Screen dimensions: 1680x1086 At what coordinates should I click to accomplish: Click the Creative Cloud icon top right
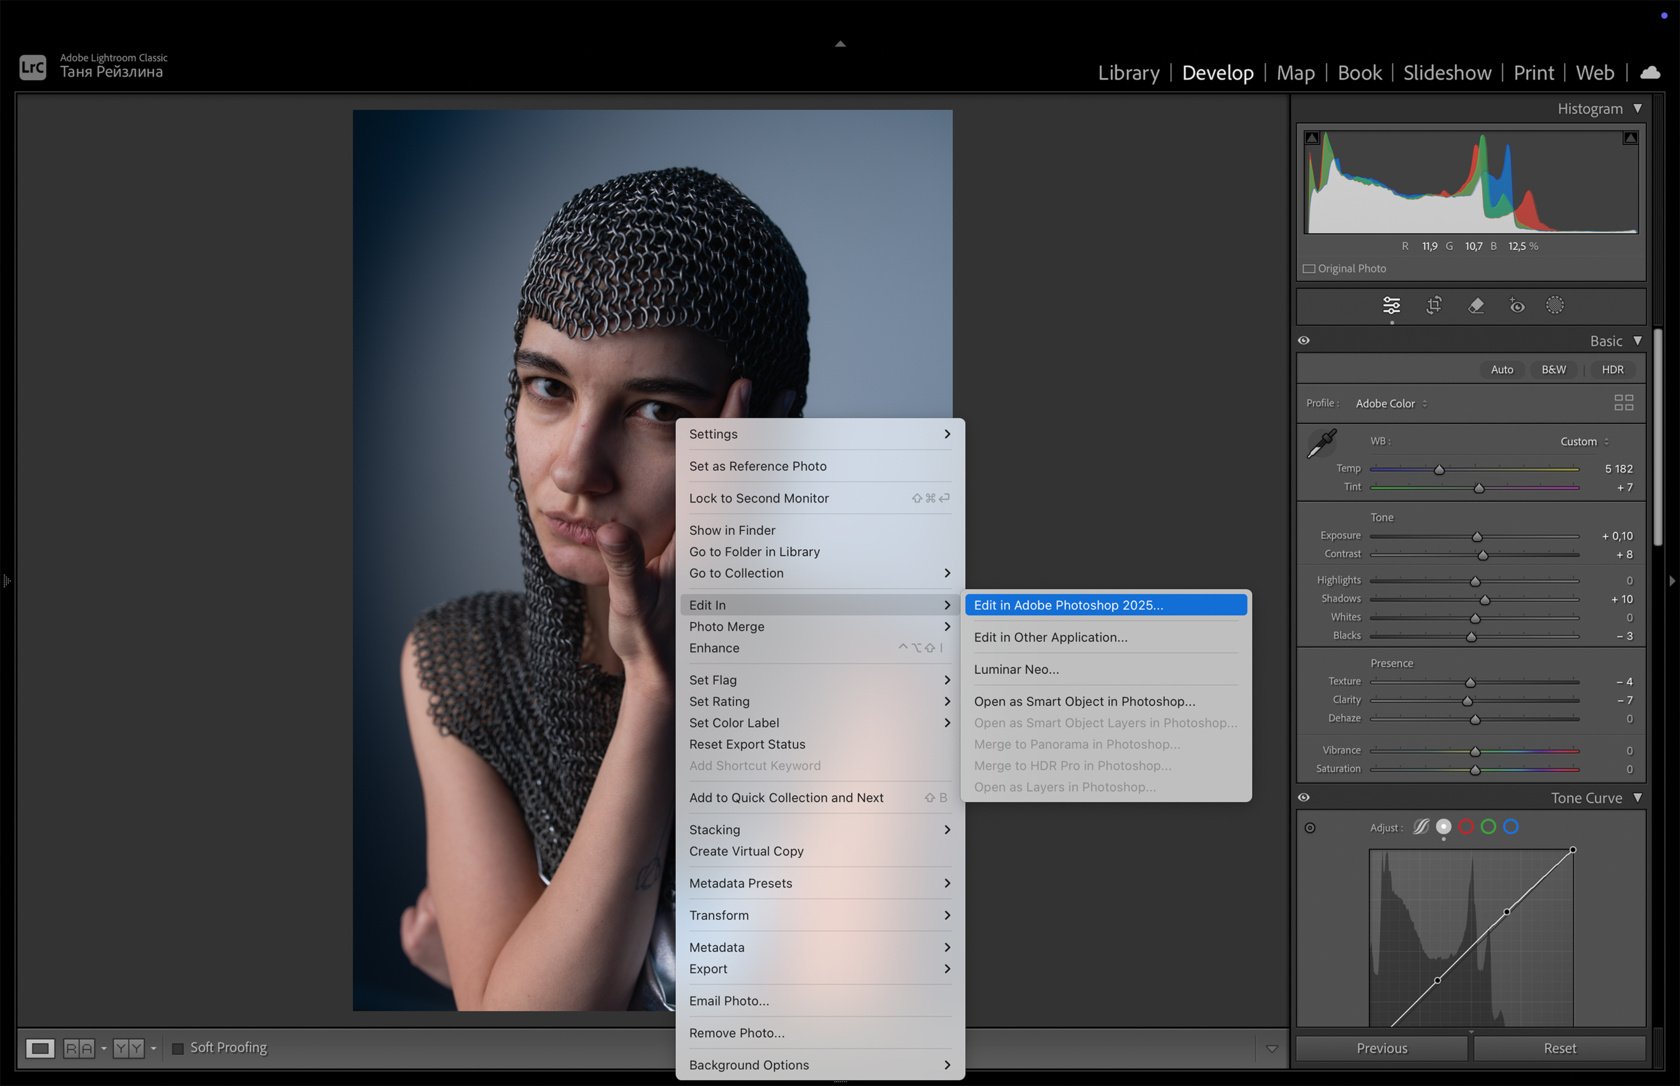pyautogui.click(x=1651, y=72)
